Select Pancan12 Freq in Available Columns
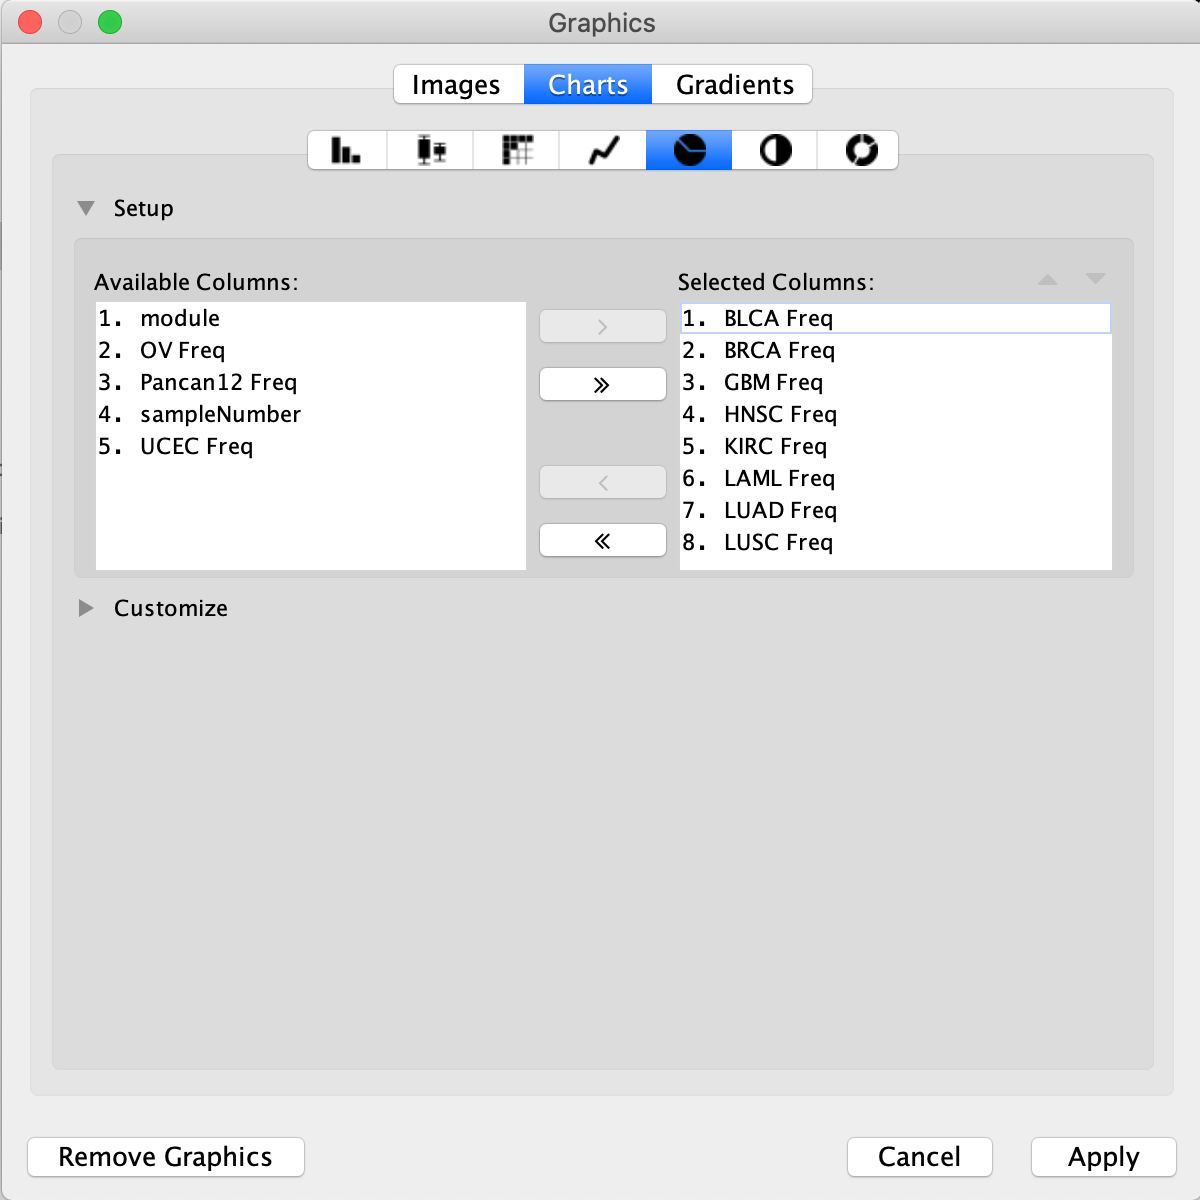The width and height of the screenshot is (1200, 1200). 218,383
